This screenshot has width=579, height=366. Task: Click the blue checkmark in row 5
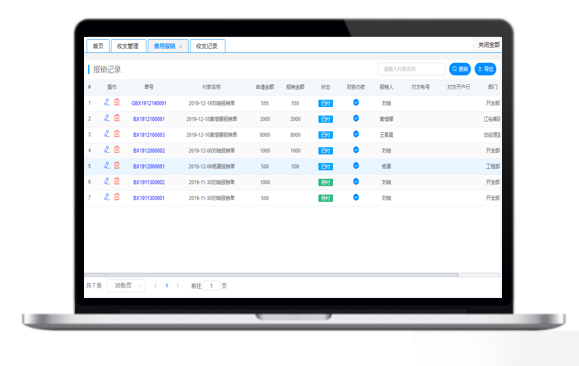[356, 166]
